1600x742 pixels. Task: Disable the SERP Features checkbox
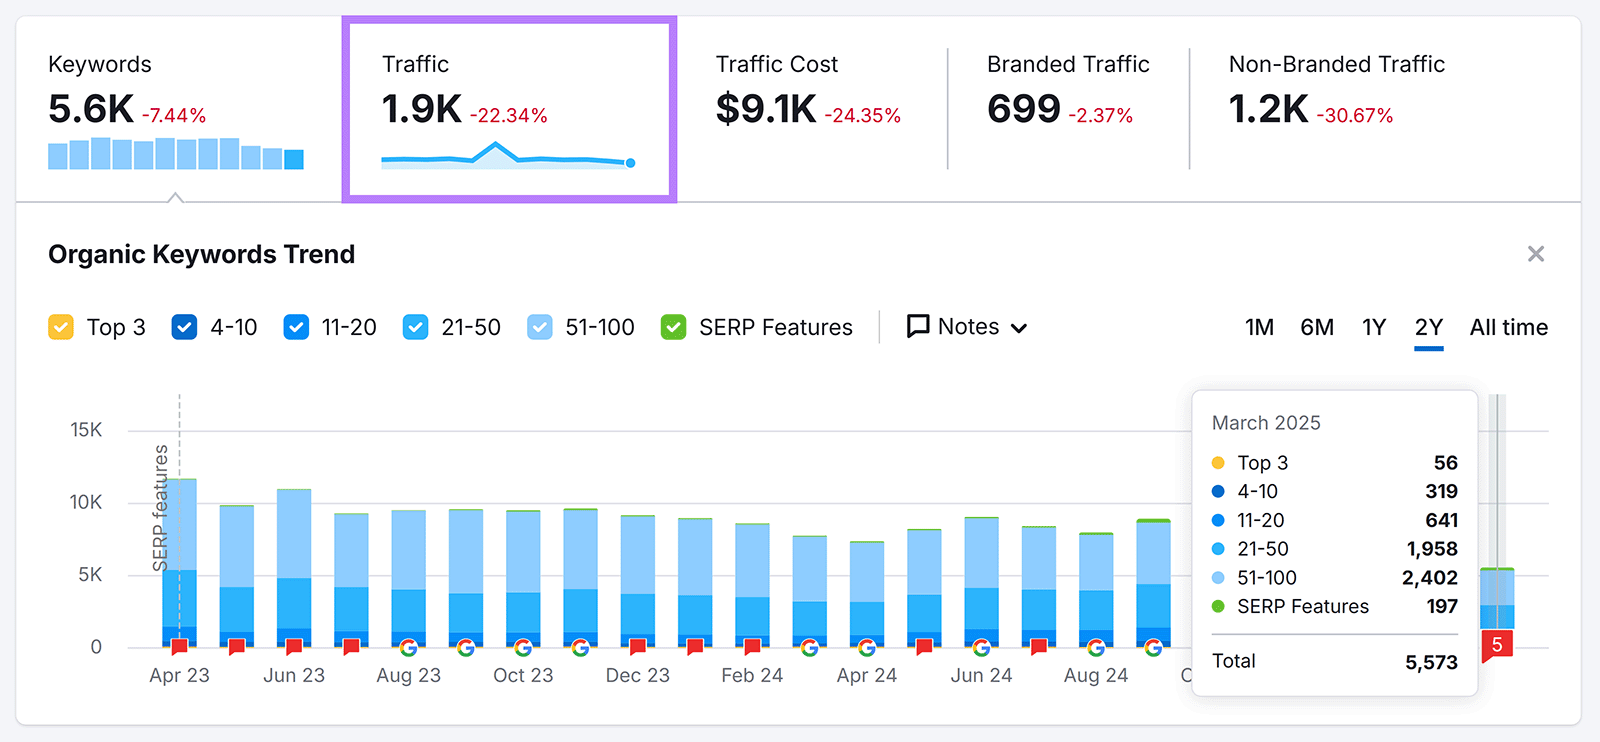click(674, 327)
